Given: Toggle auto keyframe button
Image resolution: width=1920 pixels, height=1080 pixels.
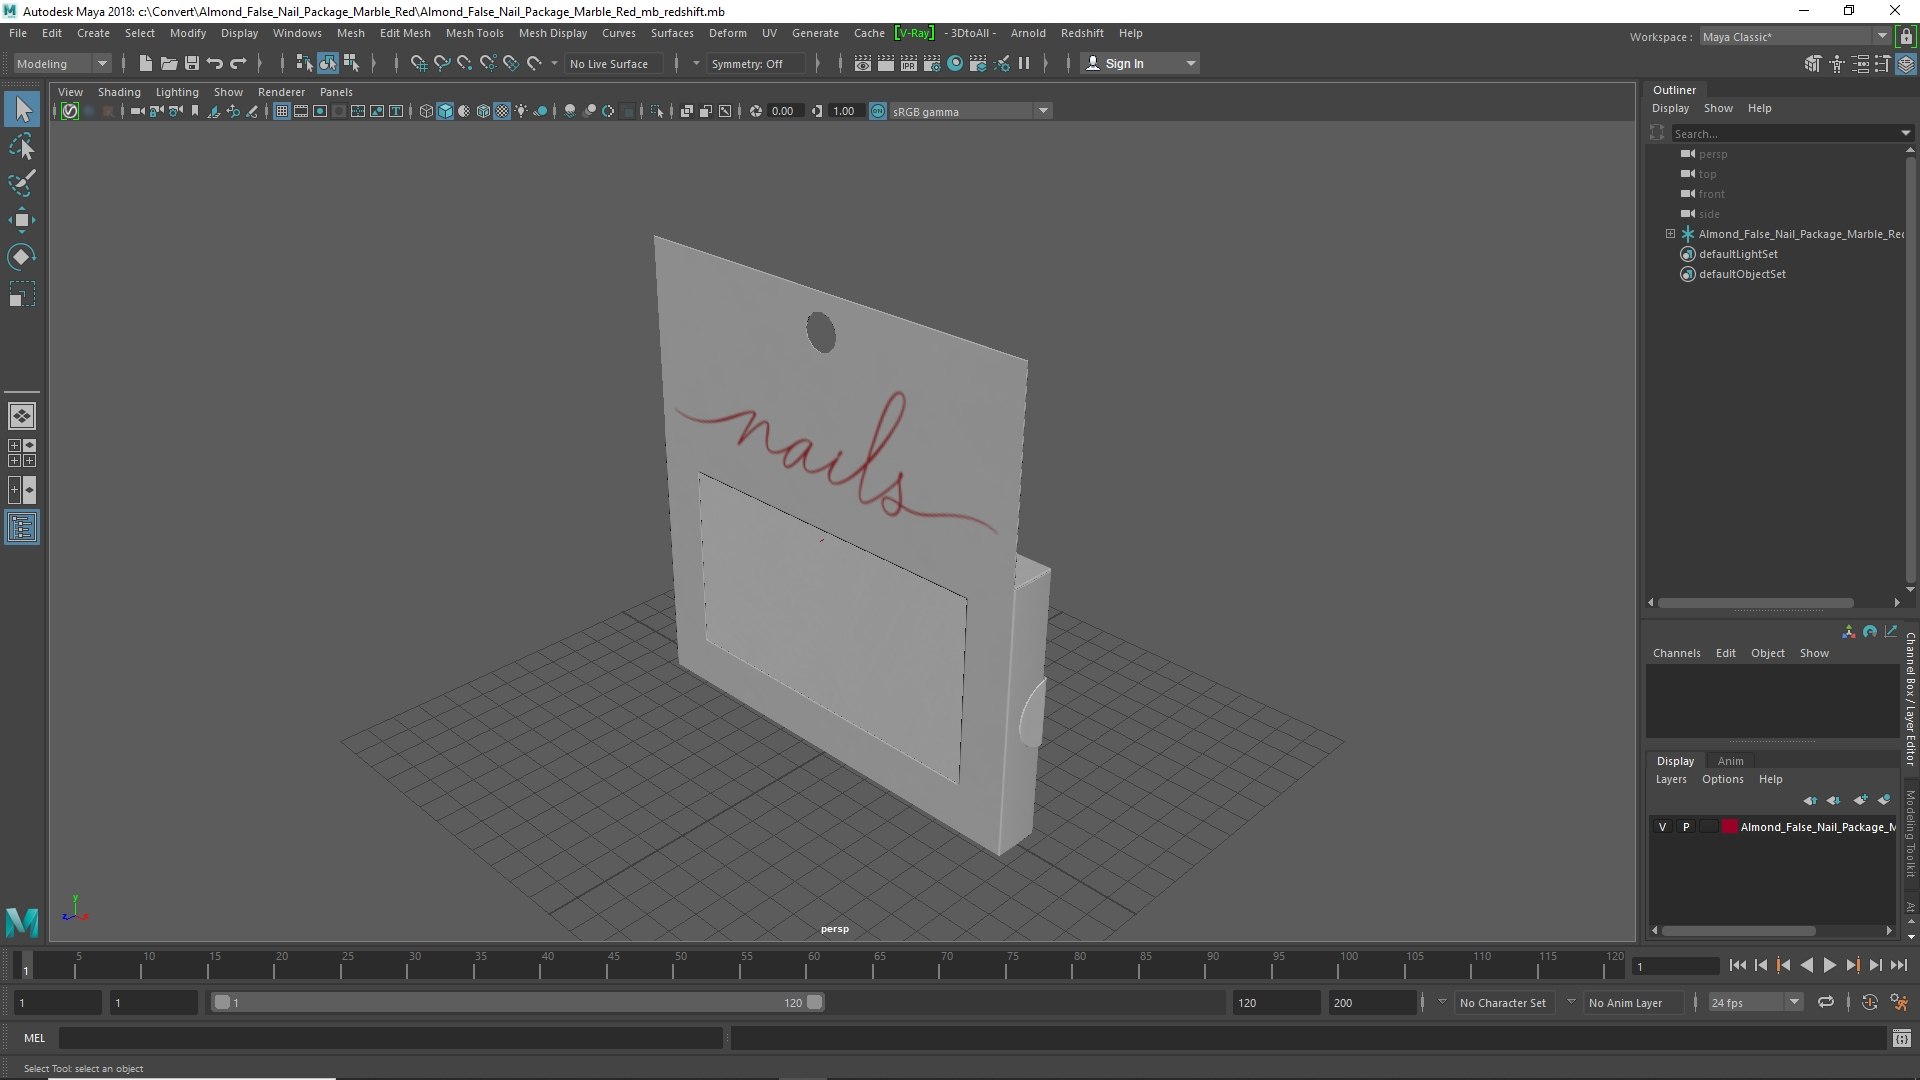Looking at the screenshot, I should point(1869,1002).
